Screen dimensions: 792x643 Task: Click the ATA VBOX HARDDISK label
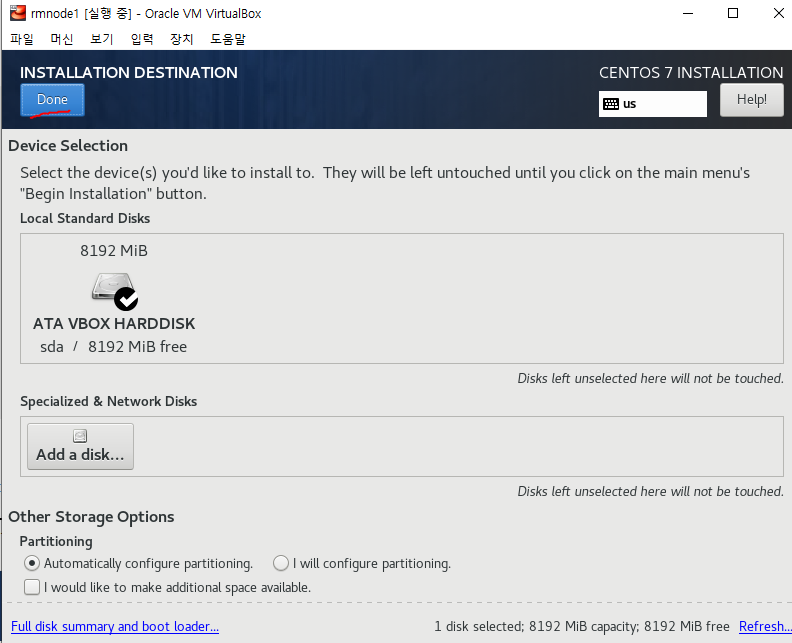point(114,323)
